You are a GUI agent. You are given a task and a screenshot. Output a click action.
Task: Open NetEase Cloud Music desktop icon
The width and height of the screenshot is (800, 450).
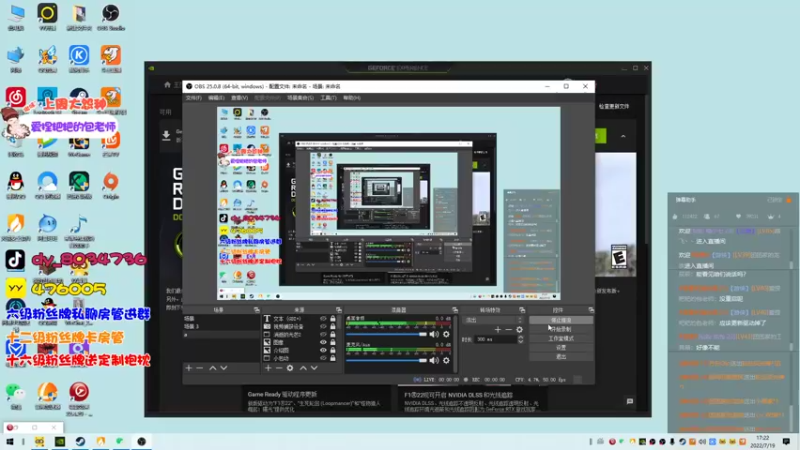click(x=16, y=96)
